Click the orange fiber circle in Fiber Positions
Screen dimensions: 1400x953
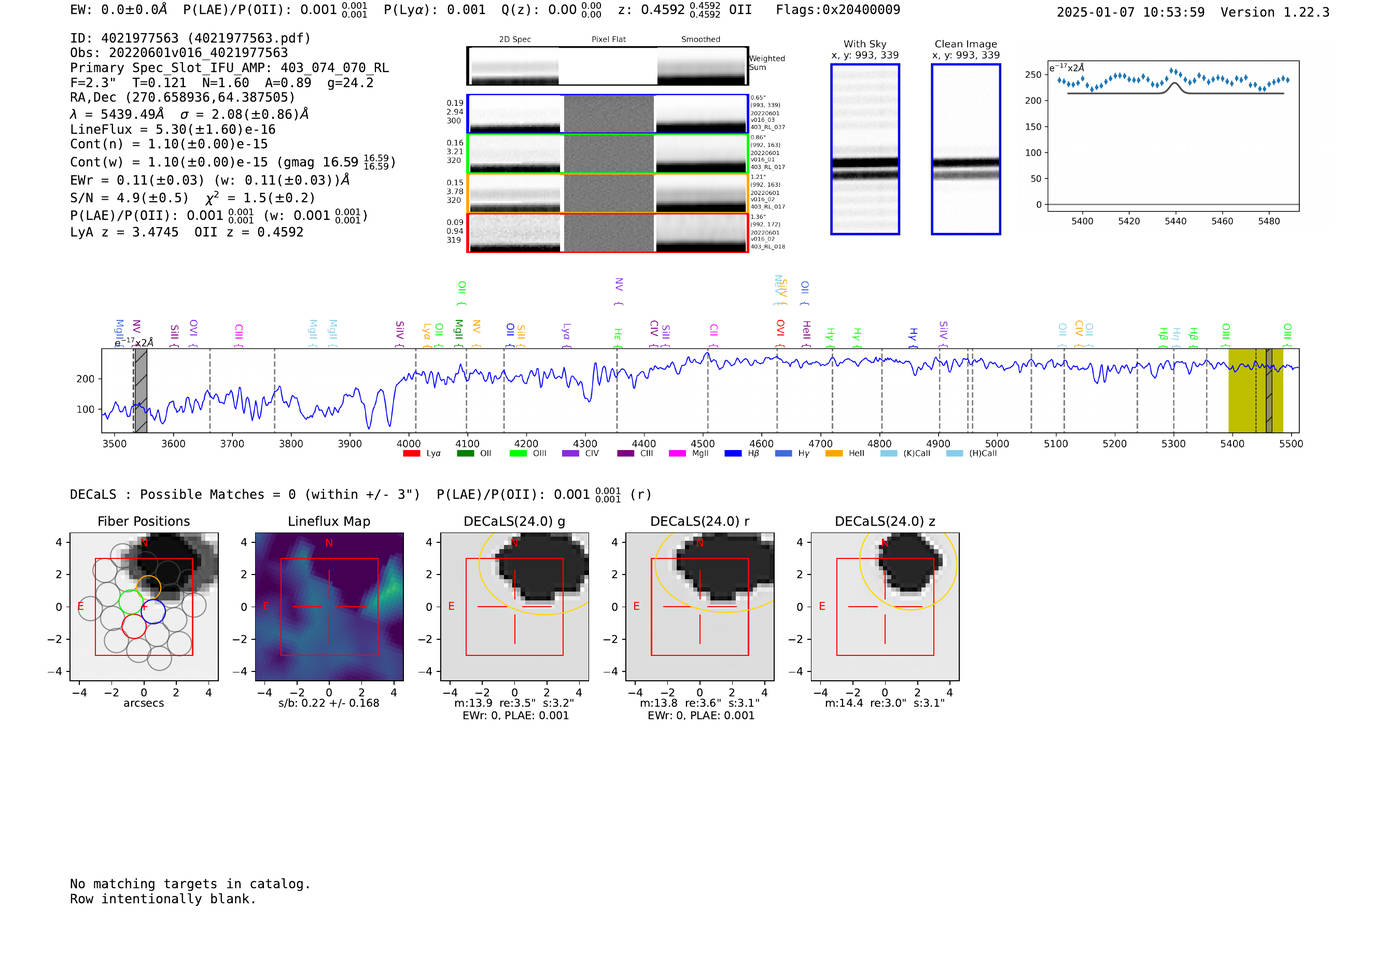148,588
